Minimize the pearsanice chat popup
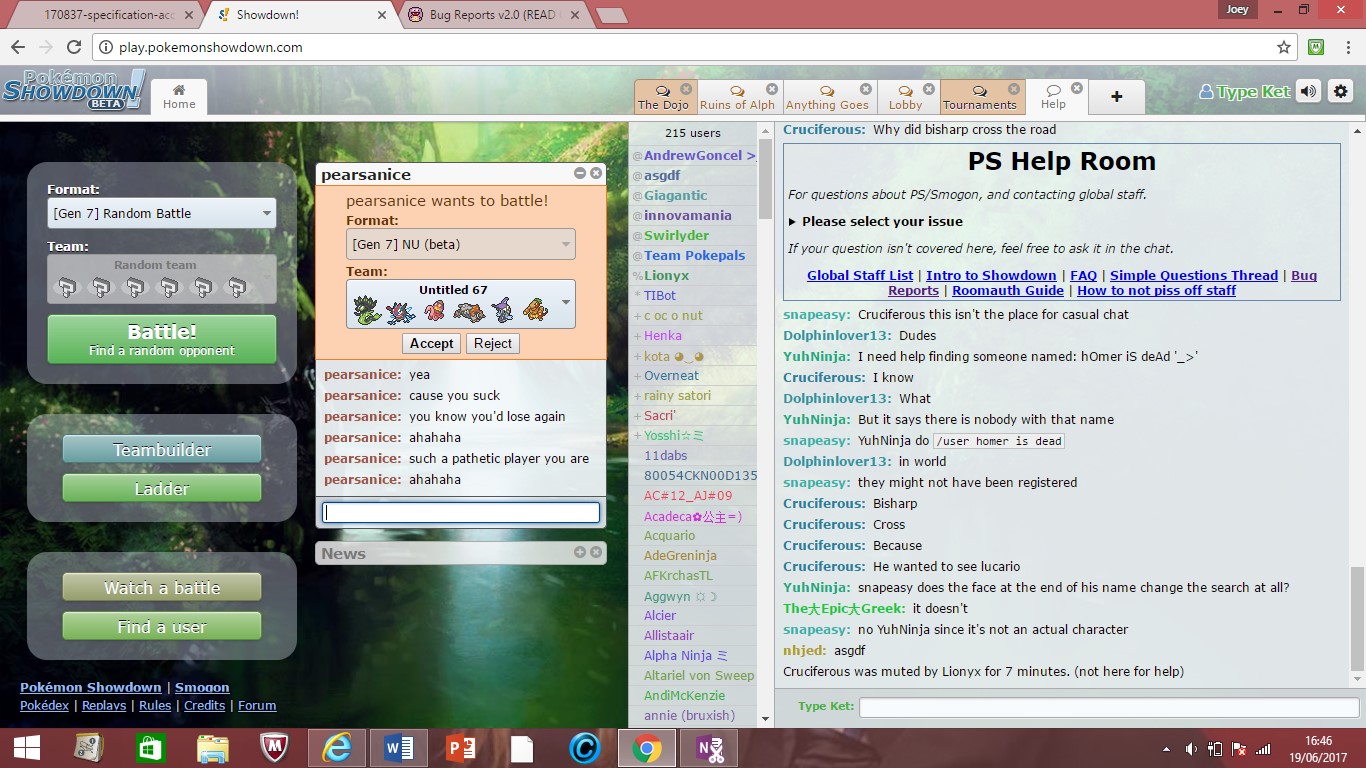The height and width of the screenshot is (768, 1366). tap(580, 174)
